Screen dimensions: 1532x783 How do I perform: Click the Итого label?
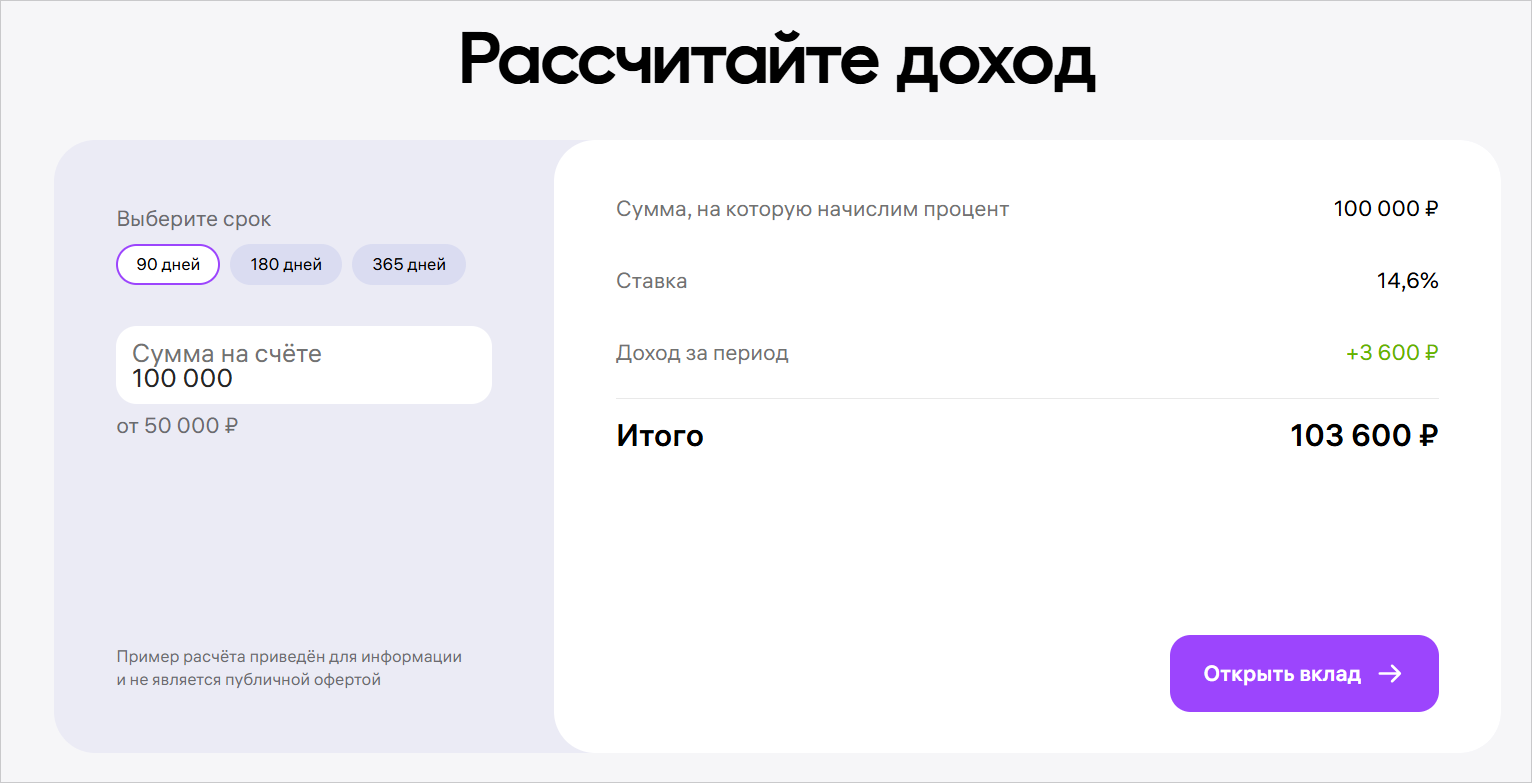click(660, 436)
